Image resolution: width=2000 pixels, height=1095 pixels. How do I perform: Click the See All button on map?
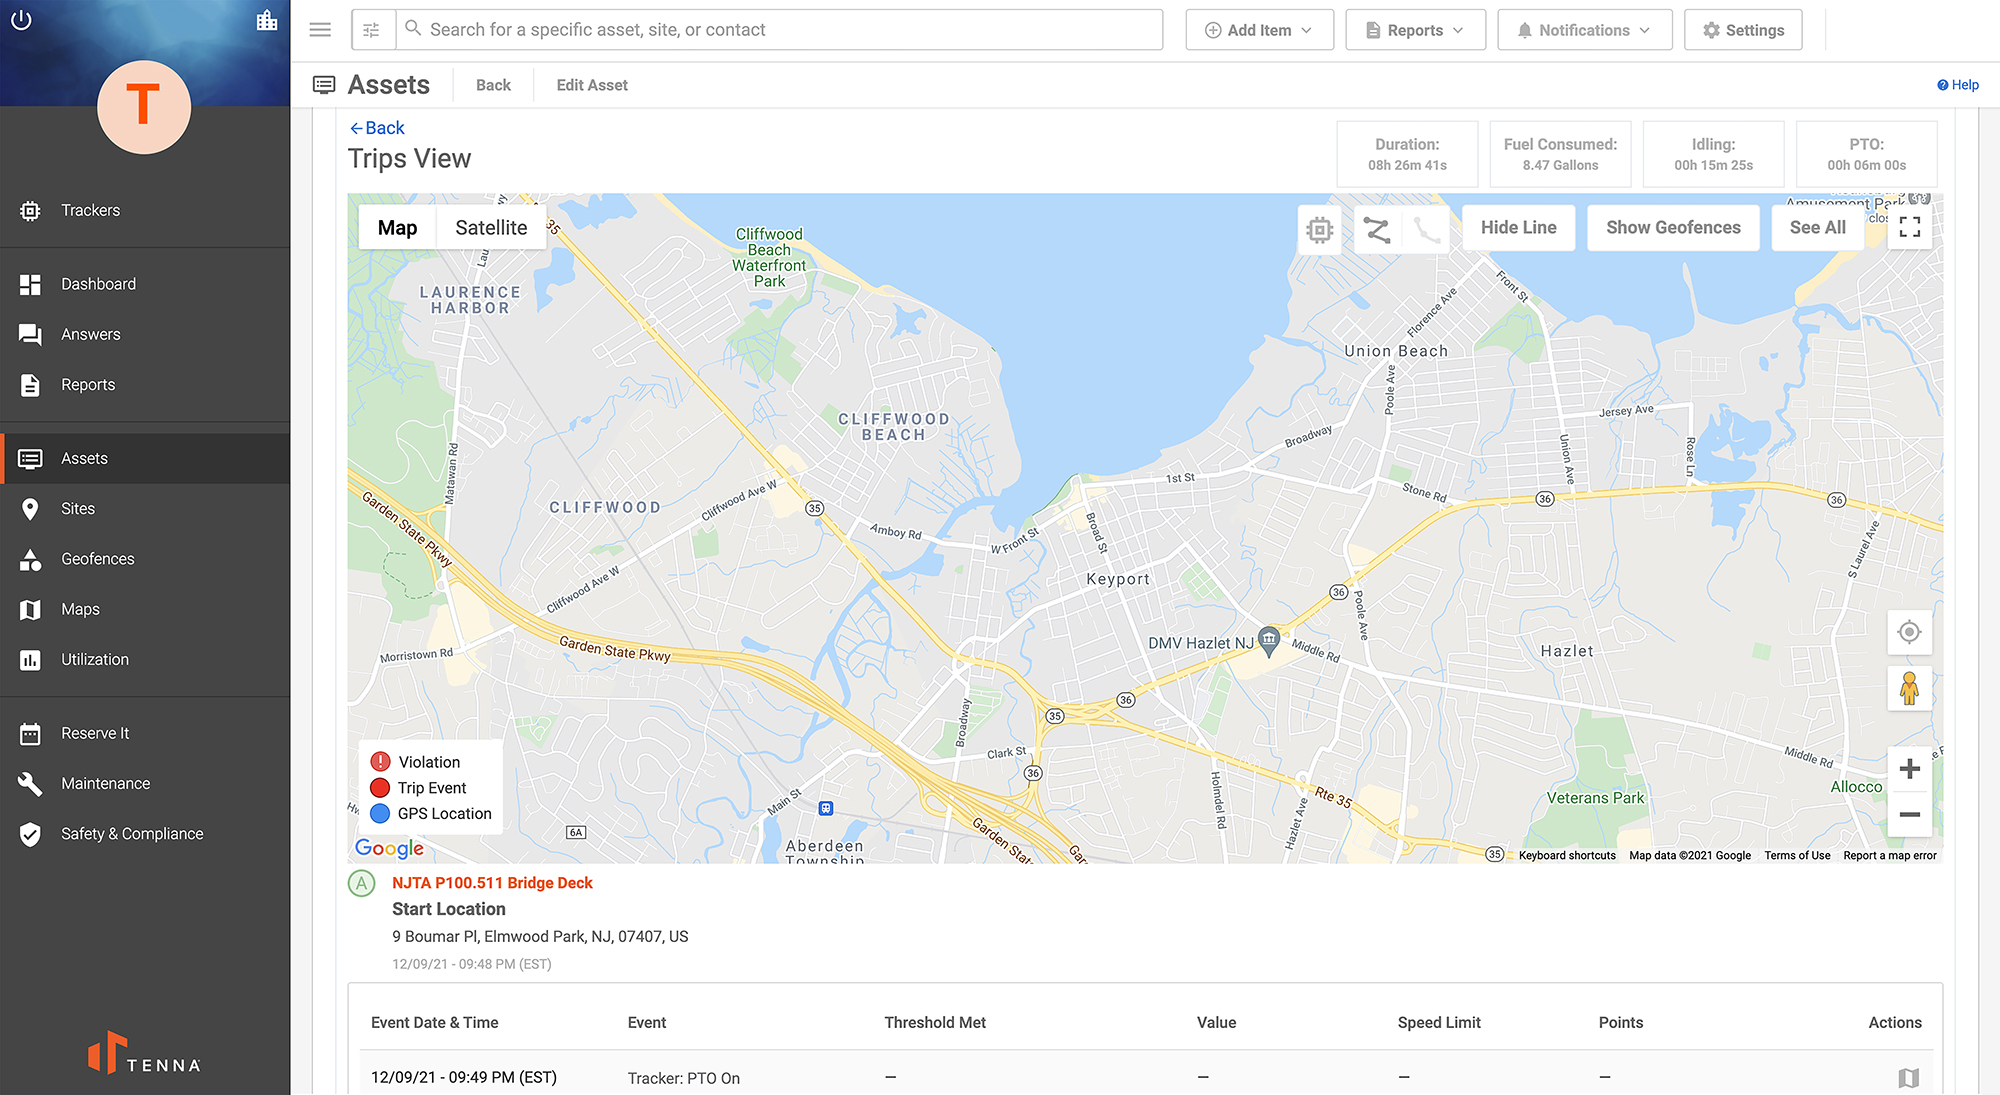pos(1818,227)
